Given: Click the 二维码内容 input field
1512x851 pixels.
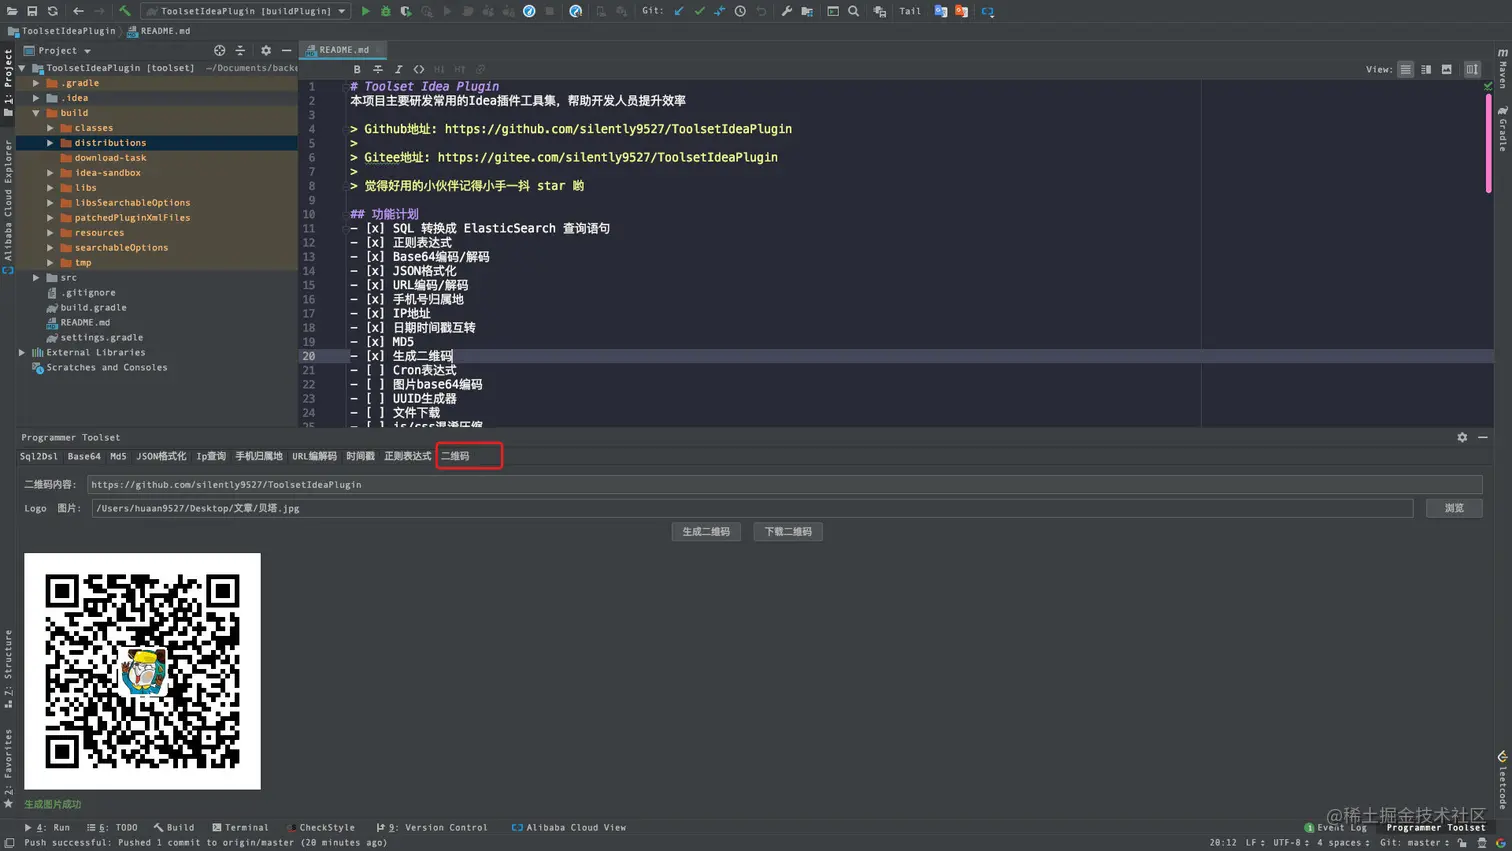Looking at the screenshot, I should (x=784, y=484).
